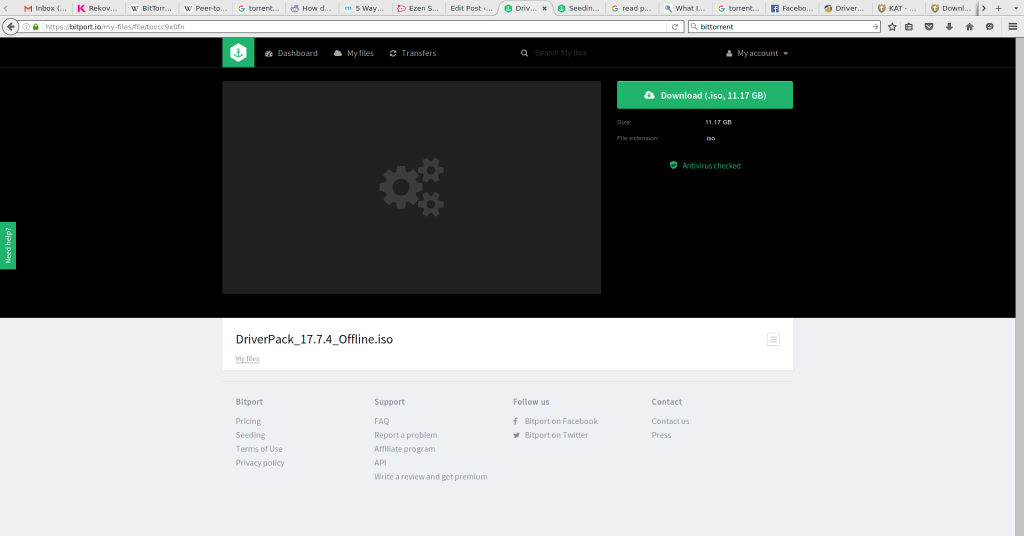Open the Dashboard menu item
The height and width of the screenshot is (536, 1024).
291,53
